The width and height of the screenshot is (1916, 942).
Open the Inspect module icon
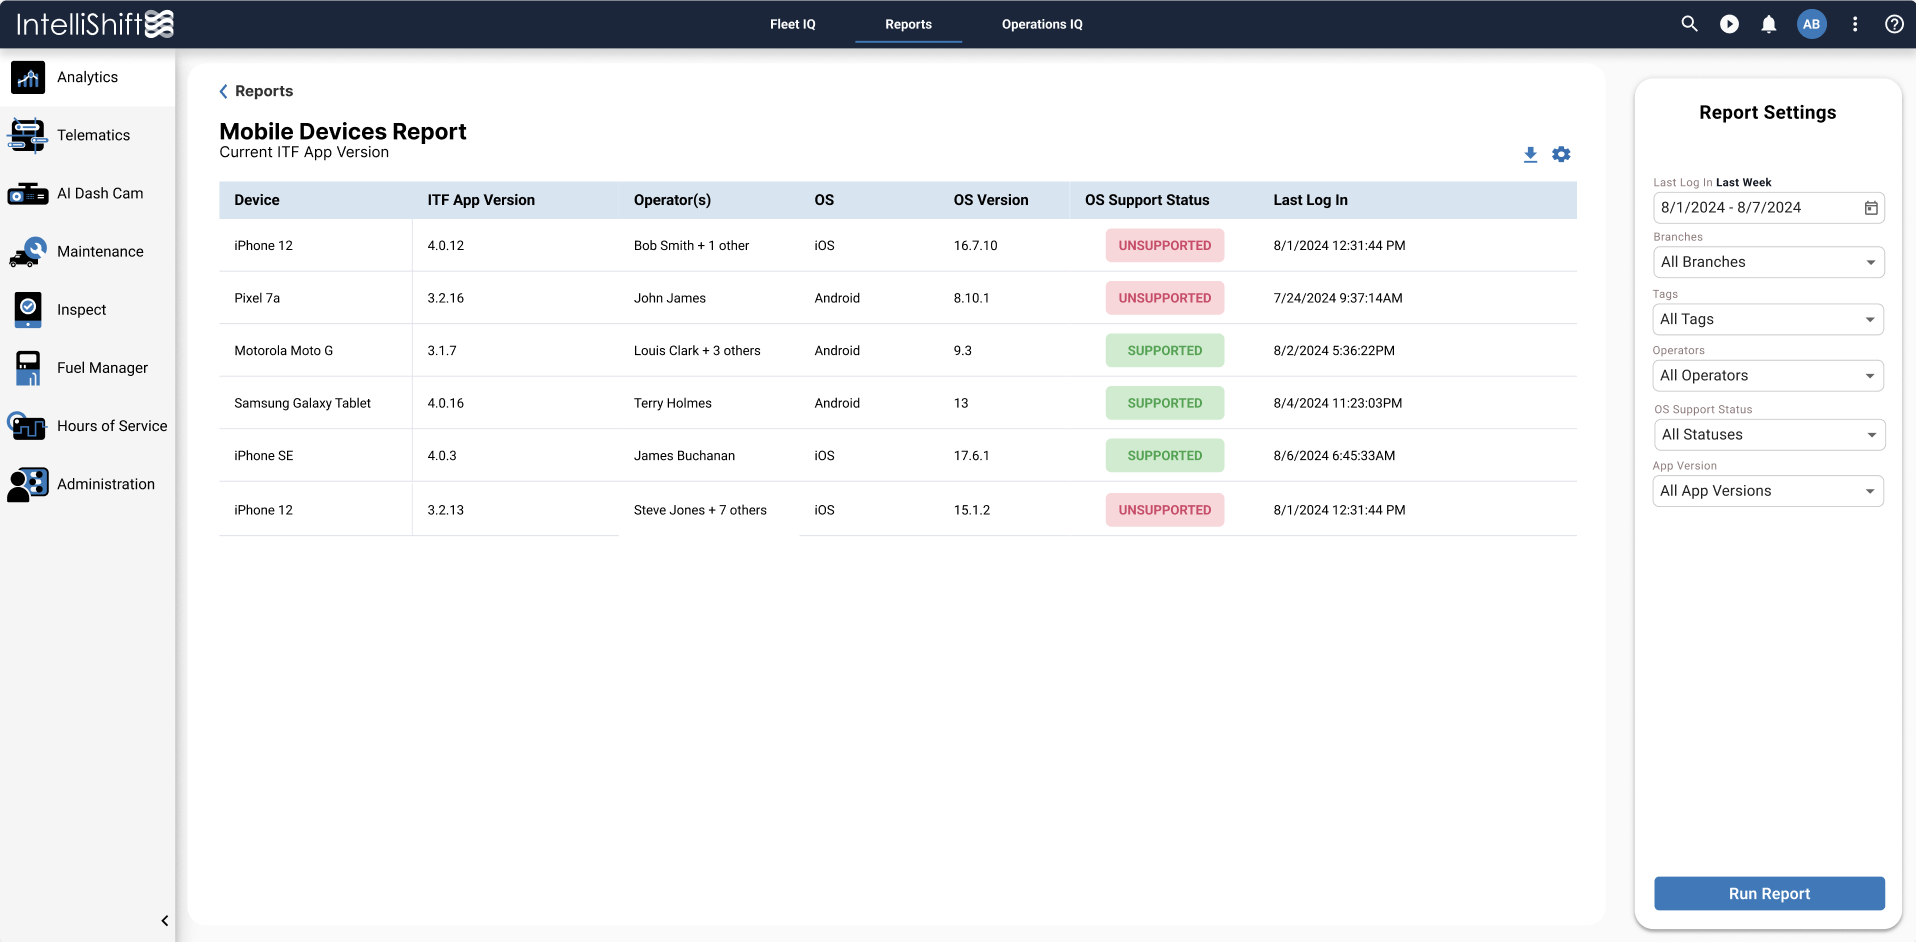click(28, 310)
